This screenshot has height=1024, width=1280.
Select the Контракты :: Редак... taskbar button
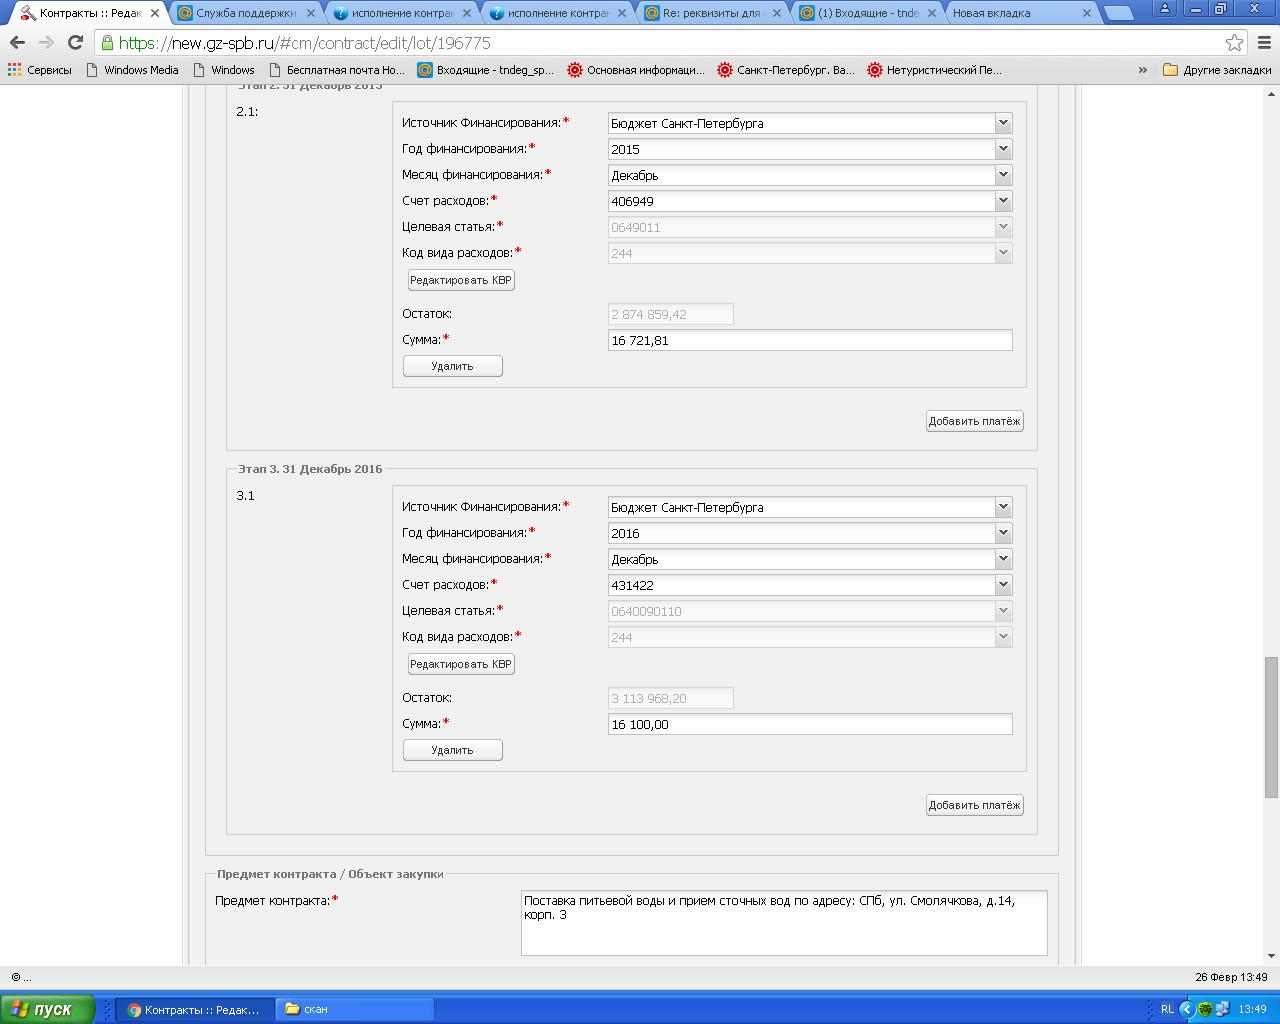click(193, 1009)
